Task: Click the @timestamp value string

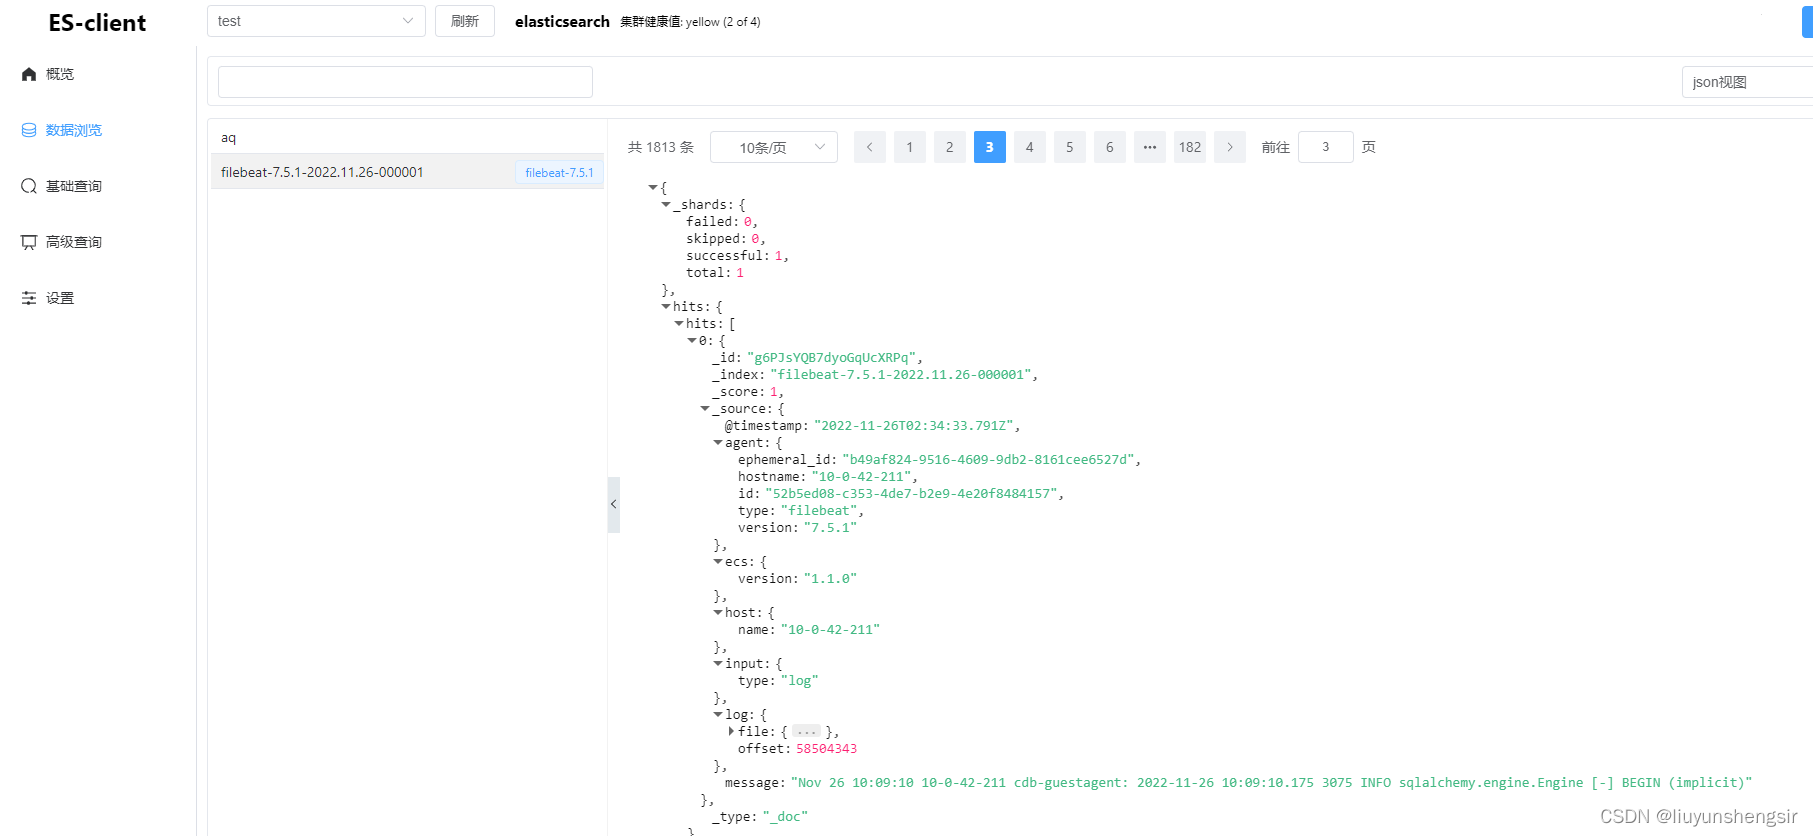Action: (x=914, y=426)
